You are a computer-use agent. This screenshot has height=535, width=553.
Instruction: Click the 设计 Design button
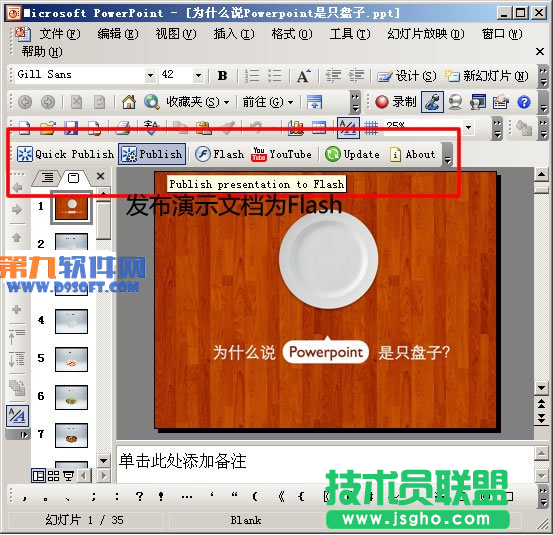coord(407,75)
